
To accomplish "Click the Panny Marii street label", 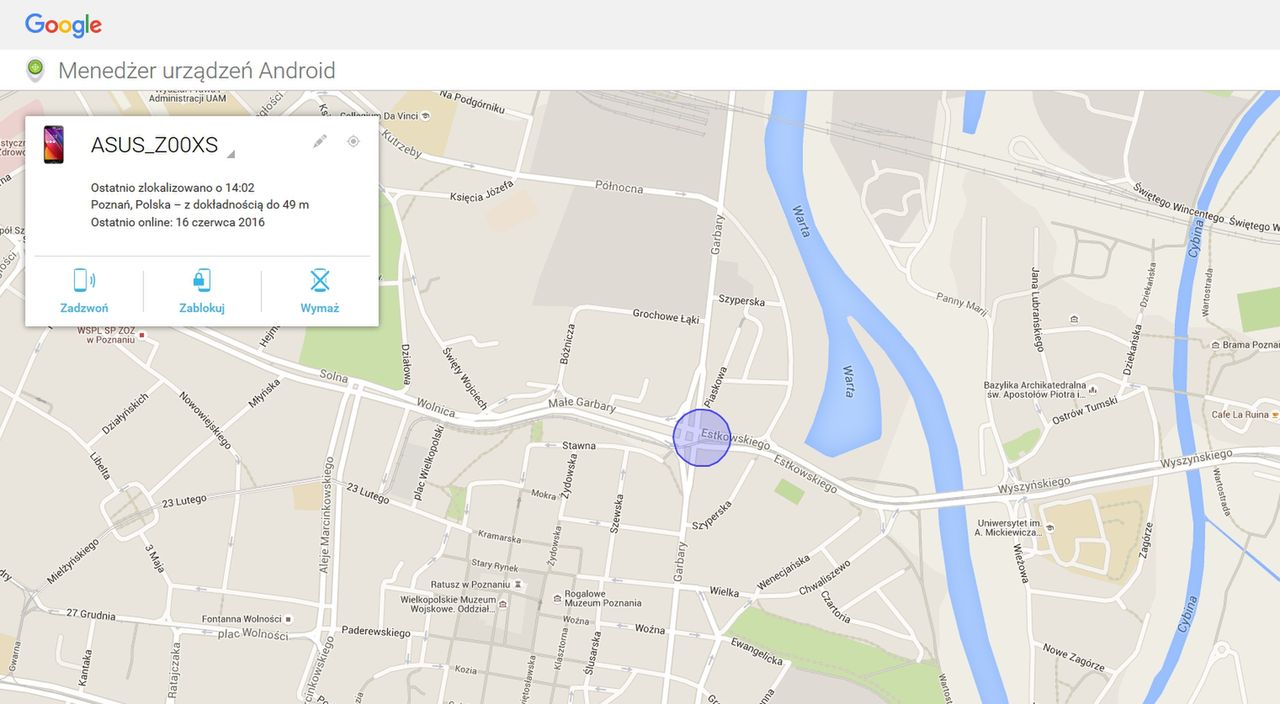I will point(962,303).
